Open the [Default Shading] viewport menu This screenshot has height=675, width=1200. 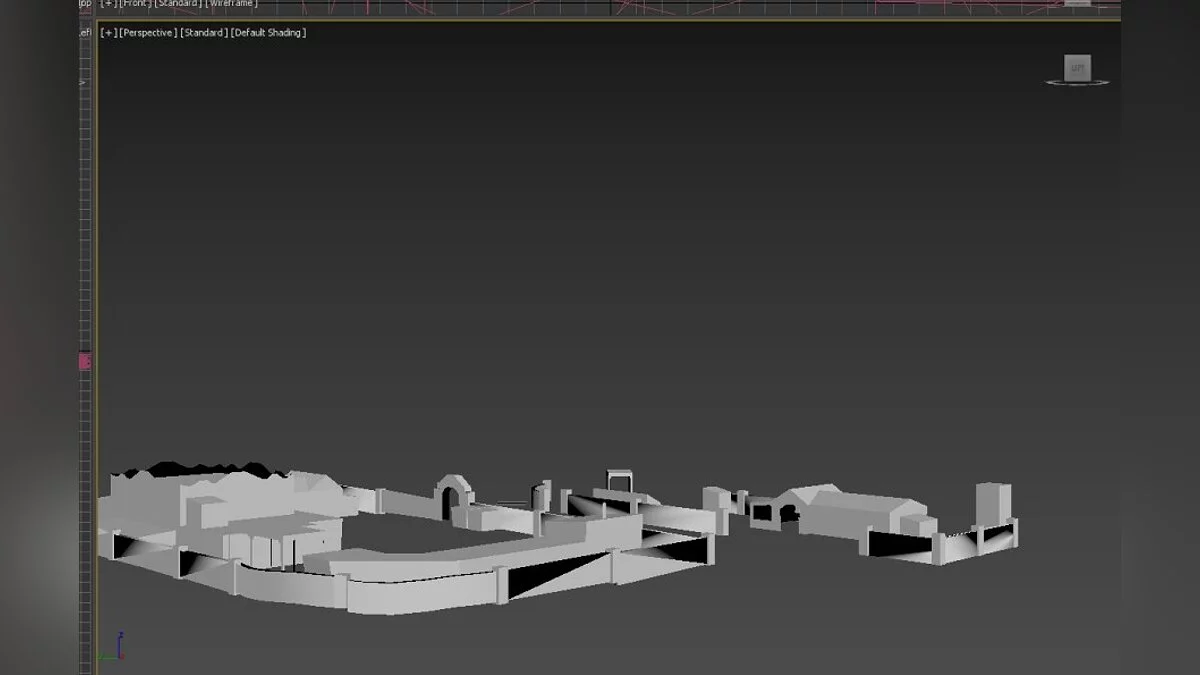coord(268,33)
